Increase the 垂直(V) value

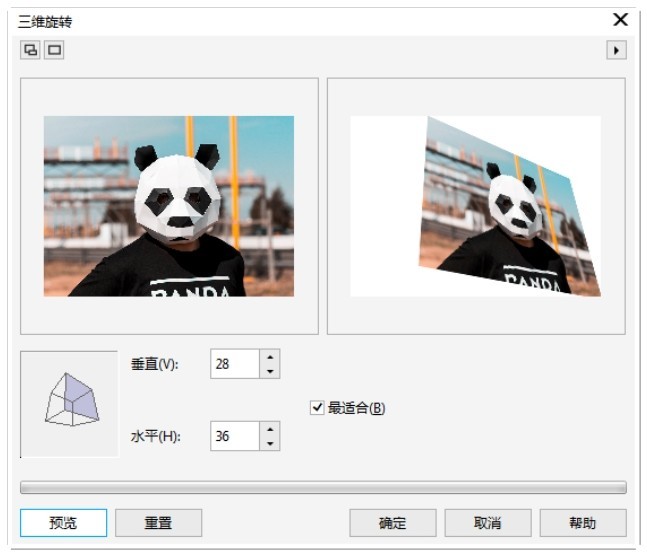point(270,357)
